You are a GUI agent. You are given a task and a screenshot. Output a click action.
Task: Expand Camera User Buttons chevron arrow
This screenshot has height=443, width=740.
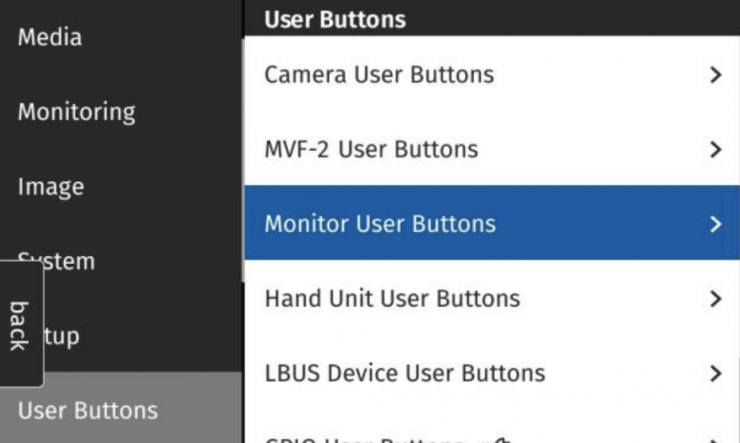(715, 75)
